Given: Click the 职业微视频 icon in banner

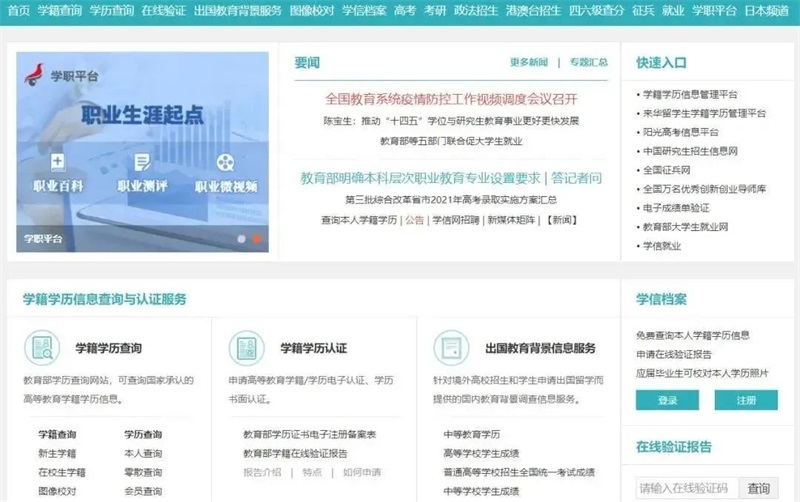Looking at the screenshot, I should tap(225, 162).
